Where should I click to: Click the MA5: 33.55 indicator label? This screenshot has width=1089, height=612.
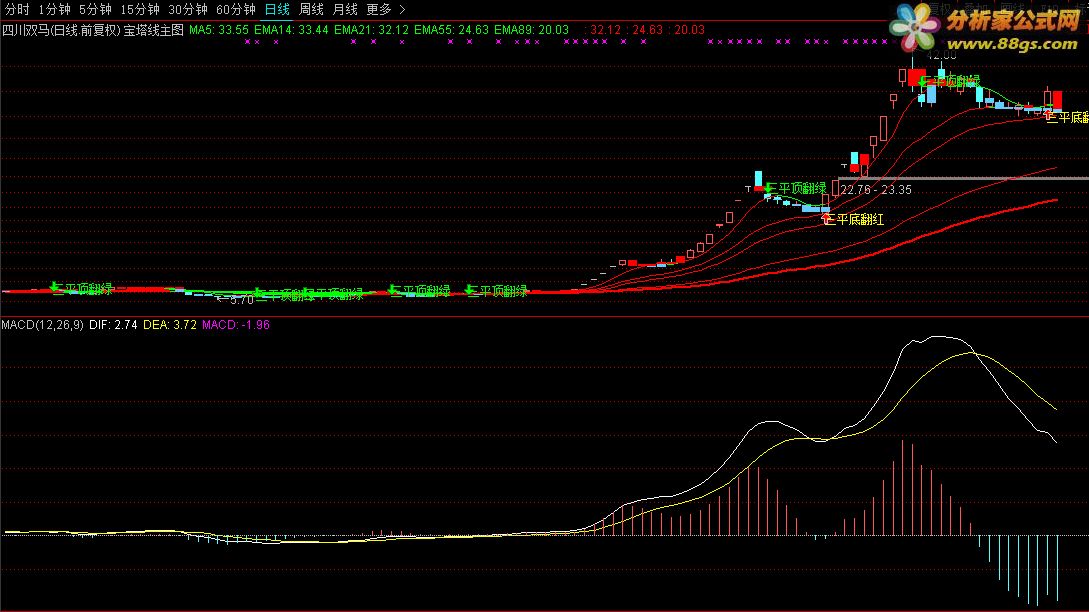point(219,30)
